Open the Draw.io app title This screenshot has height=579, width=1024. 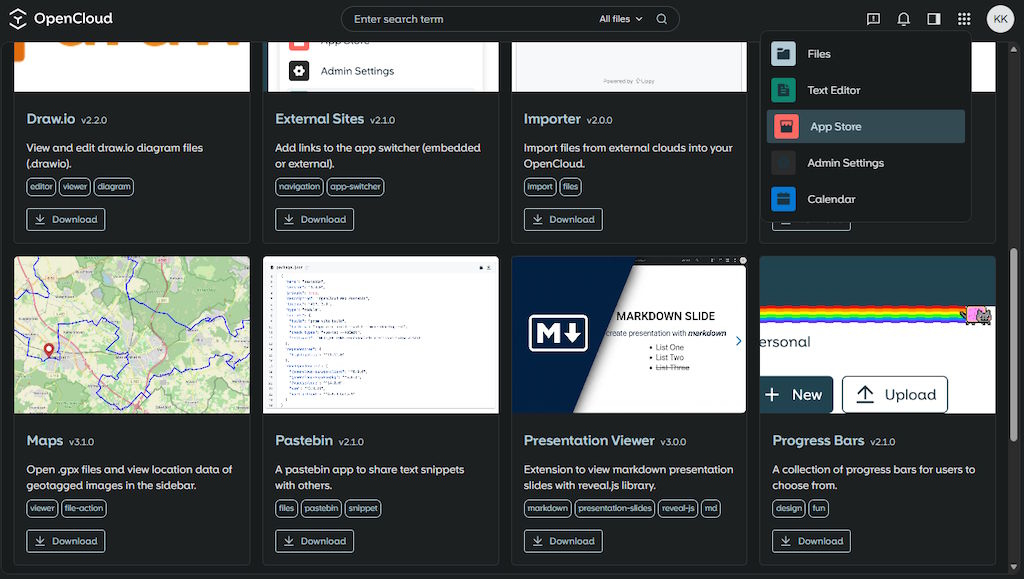point(51,119)
